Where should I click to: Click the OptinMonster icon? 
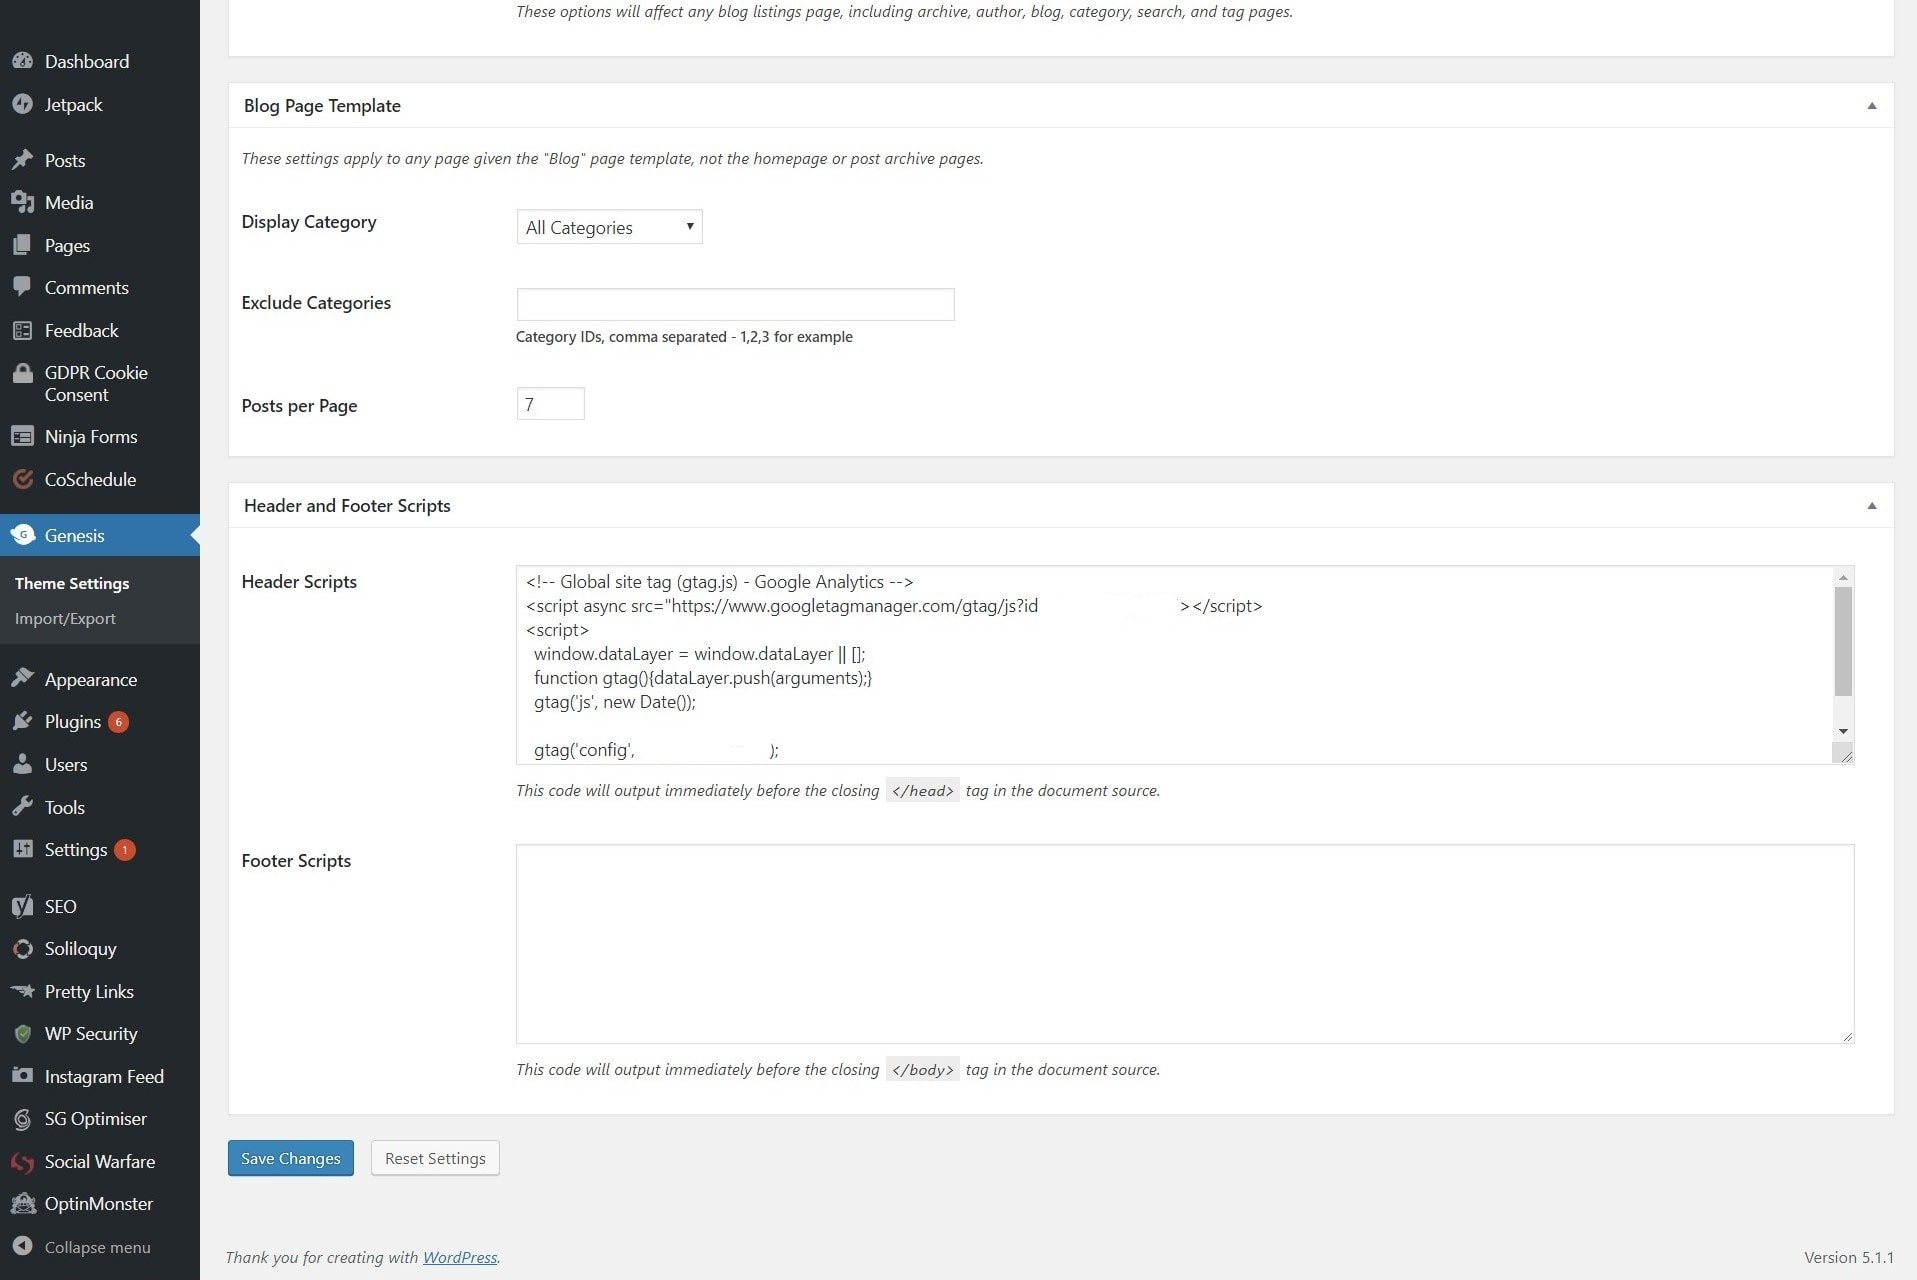click(x=22, y=1203)
